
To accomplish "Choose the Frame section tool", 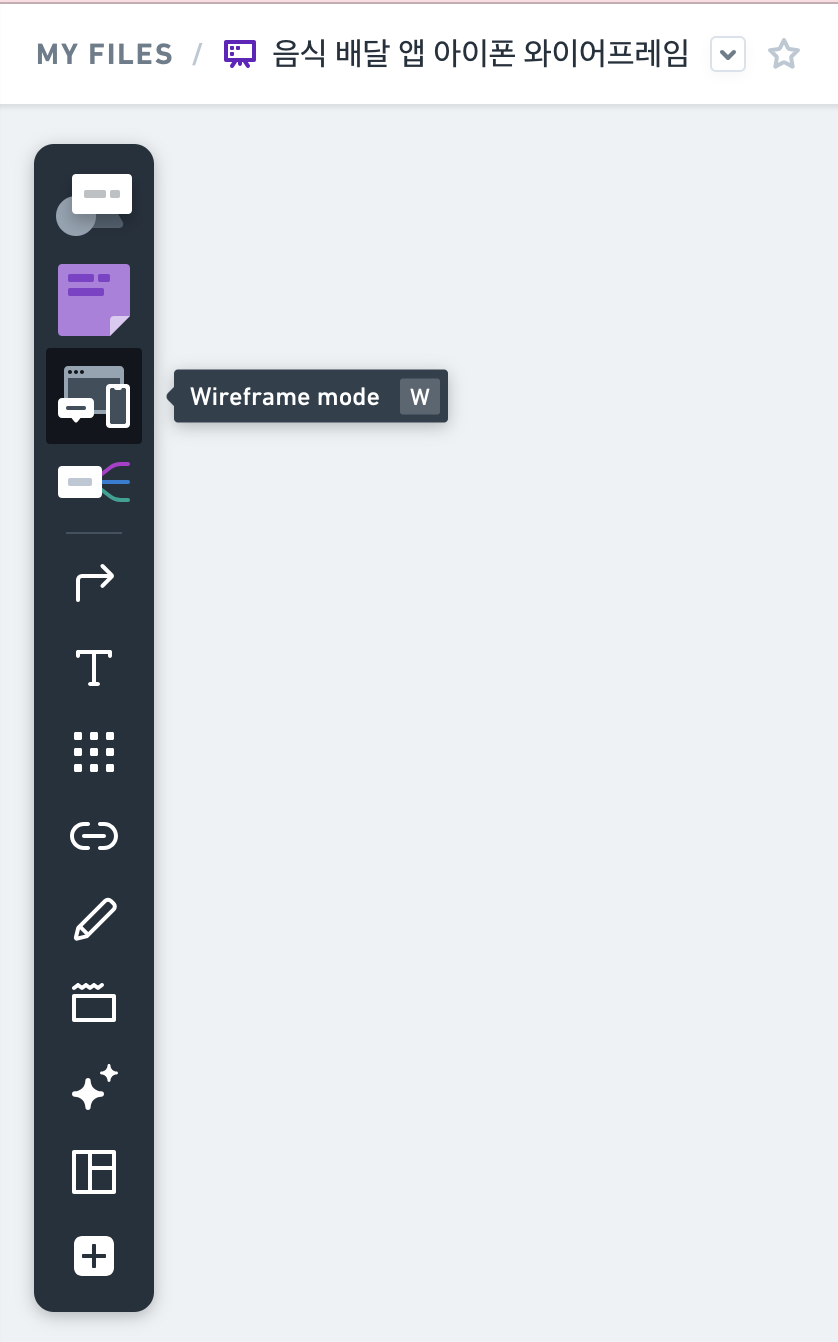I will tap(94, 1002).
